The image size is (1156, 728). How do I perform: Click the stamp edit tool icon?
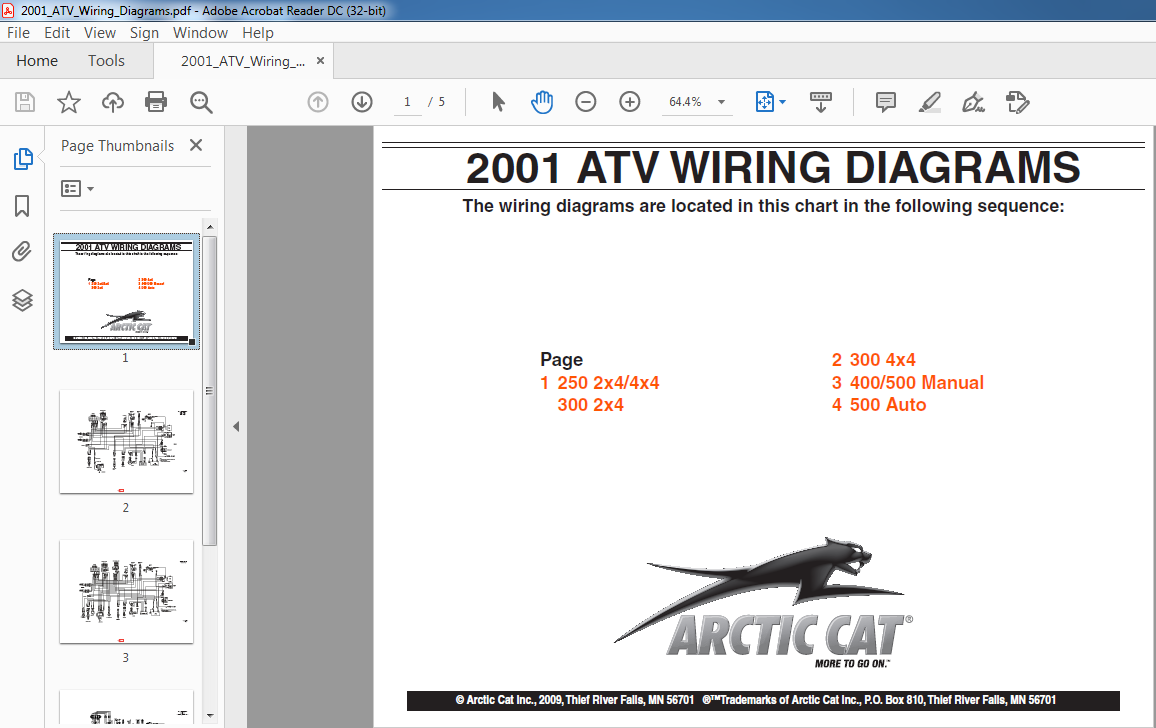coord(1017,102)
